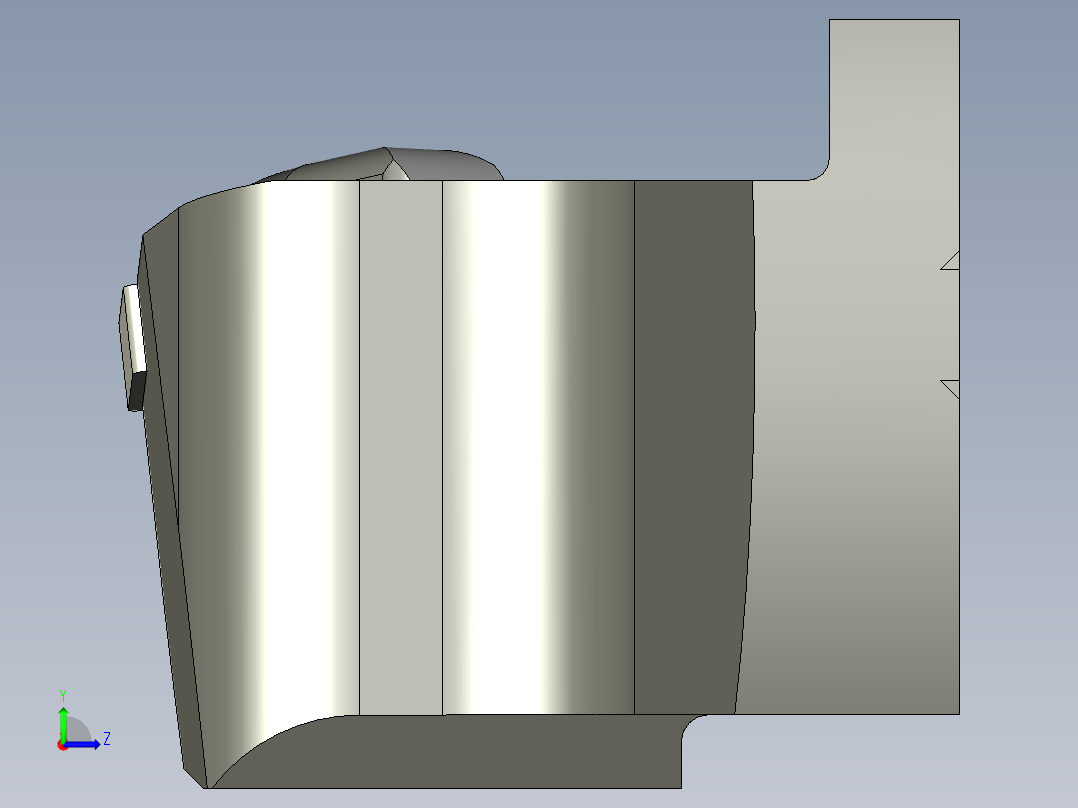Select the tall rectangular flange at upper right

click(x=894, y=100)
